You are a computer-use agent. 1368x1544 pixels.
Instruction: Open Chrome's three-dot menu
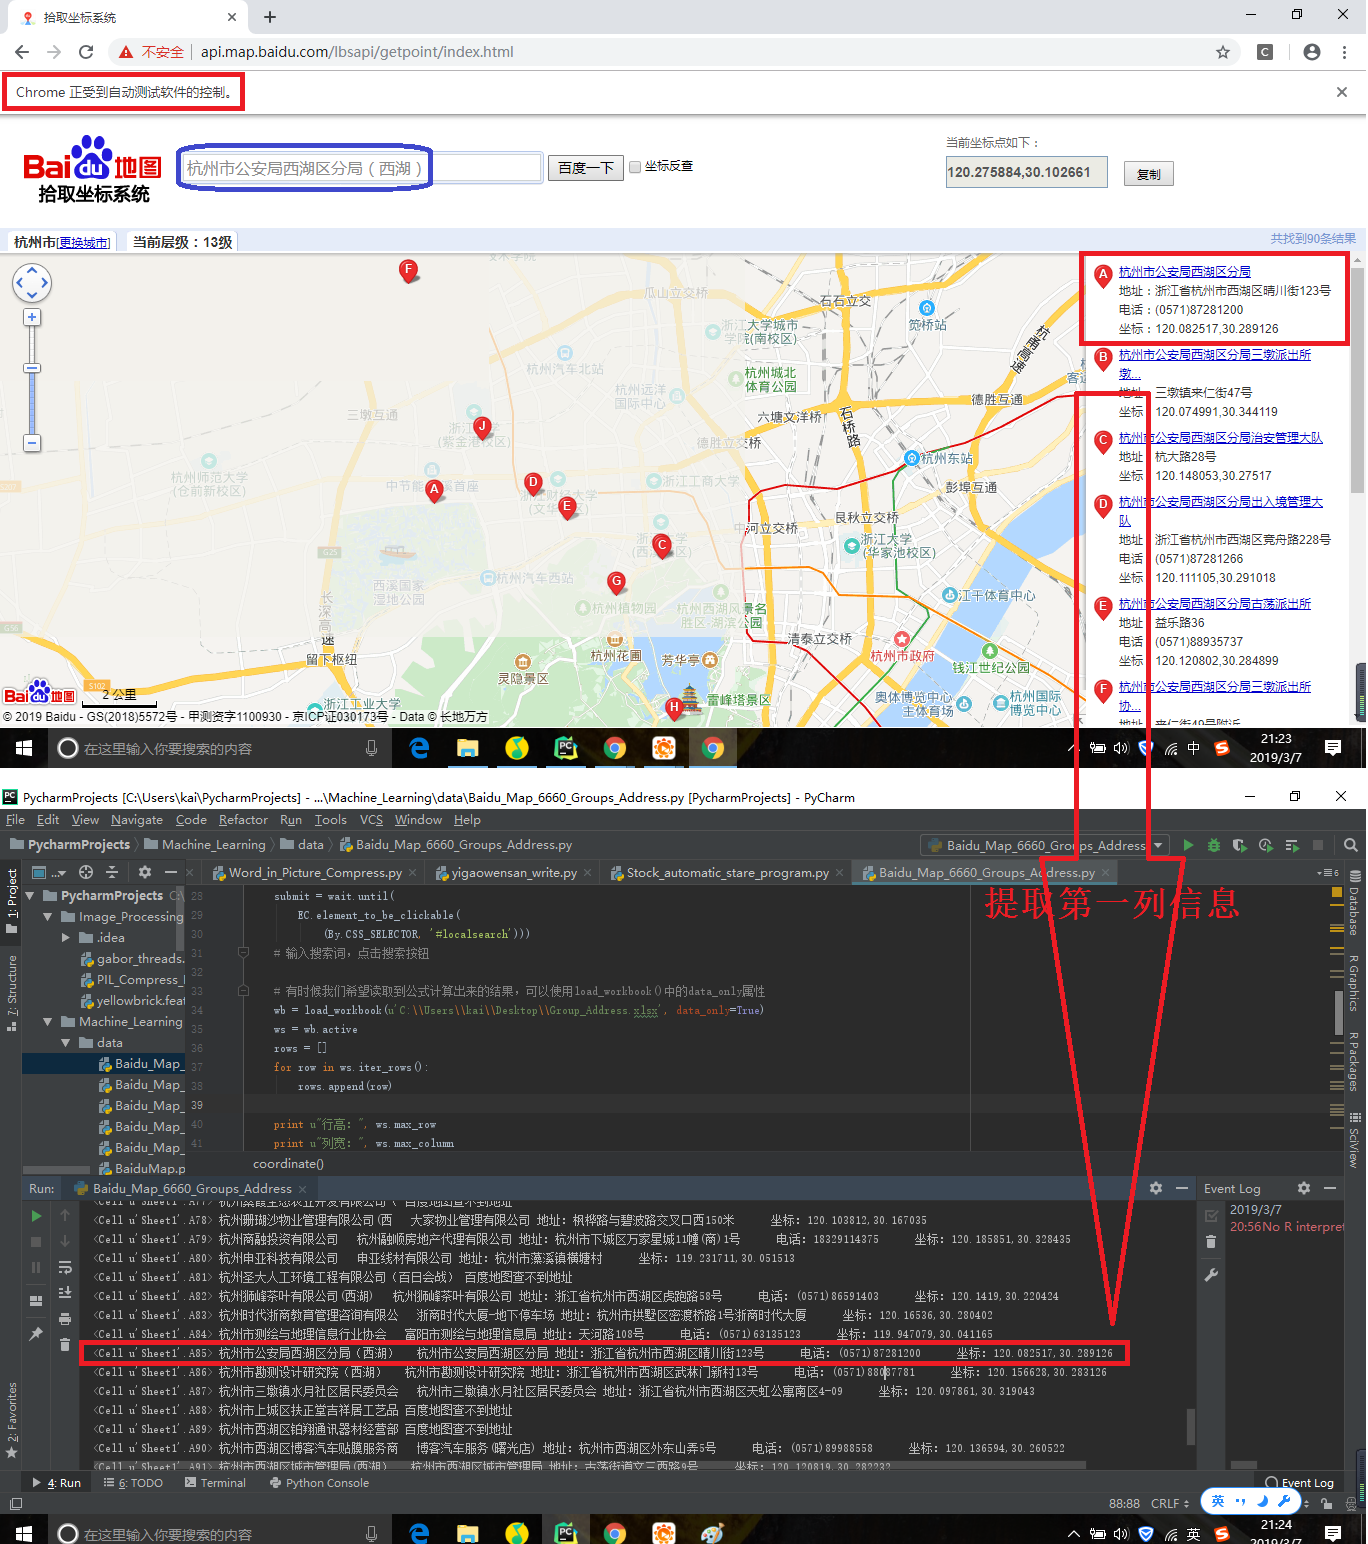[1346, 52]
